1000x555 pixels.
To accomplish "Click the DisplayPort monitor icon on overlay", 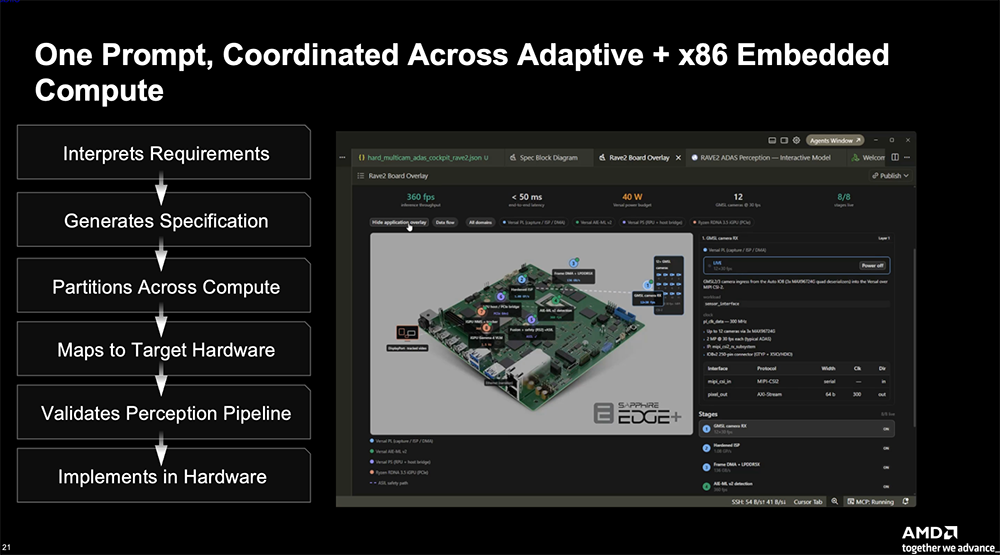I will pos(407,333).
